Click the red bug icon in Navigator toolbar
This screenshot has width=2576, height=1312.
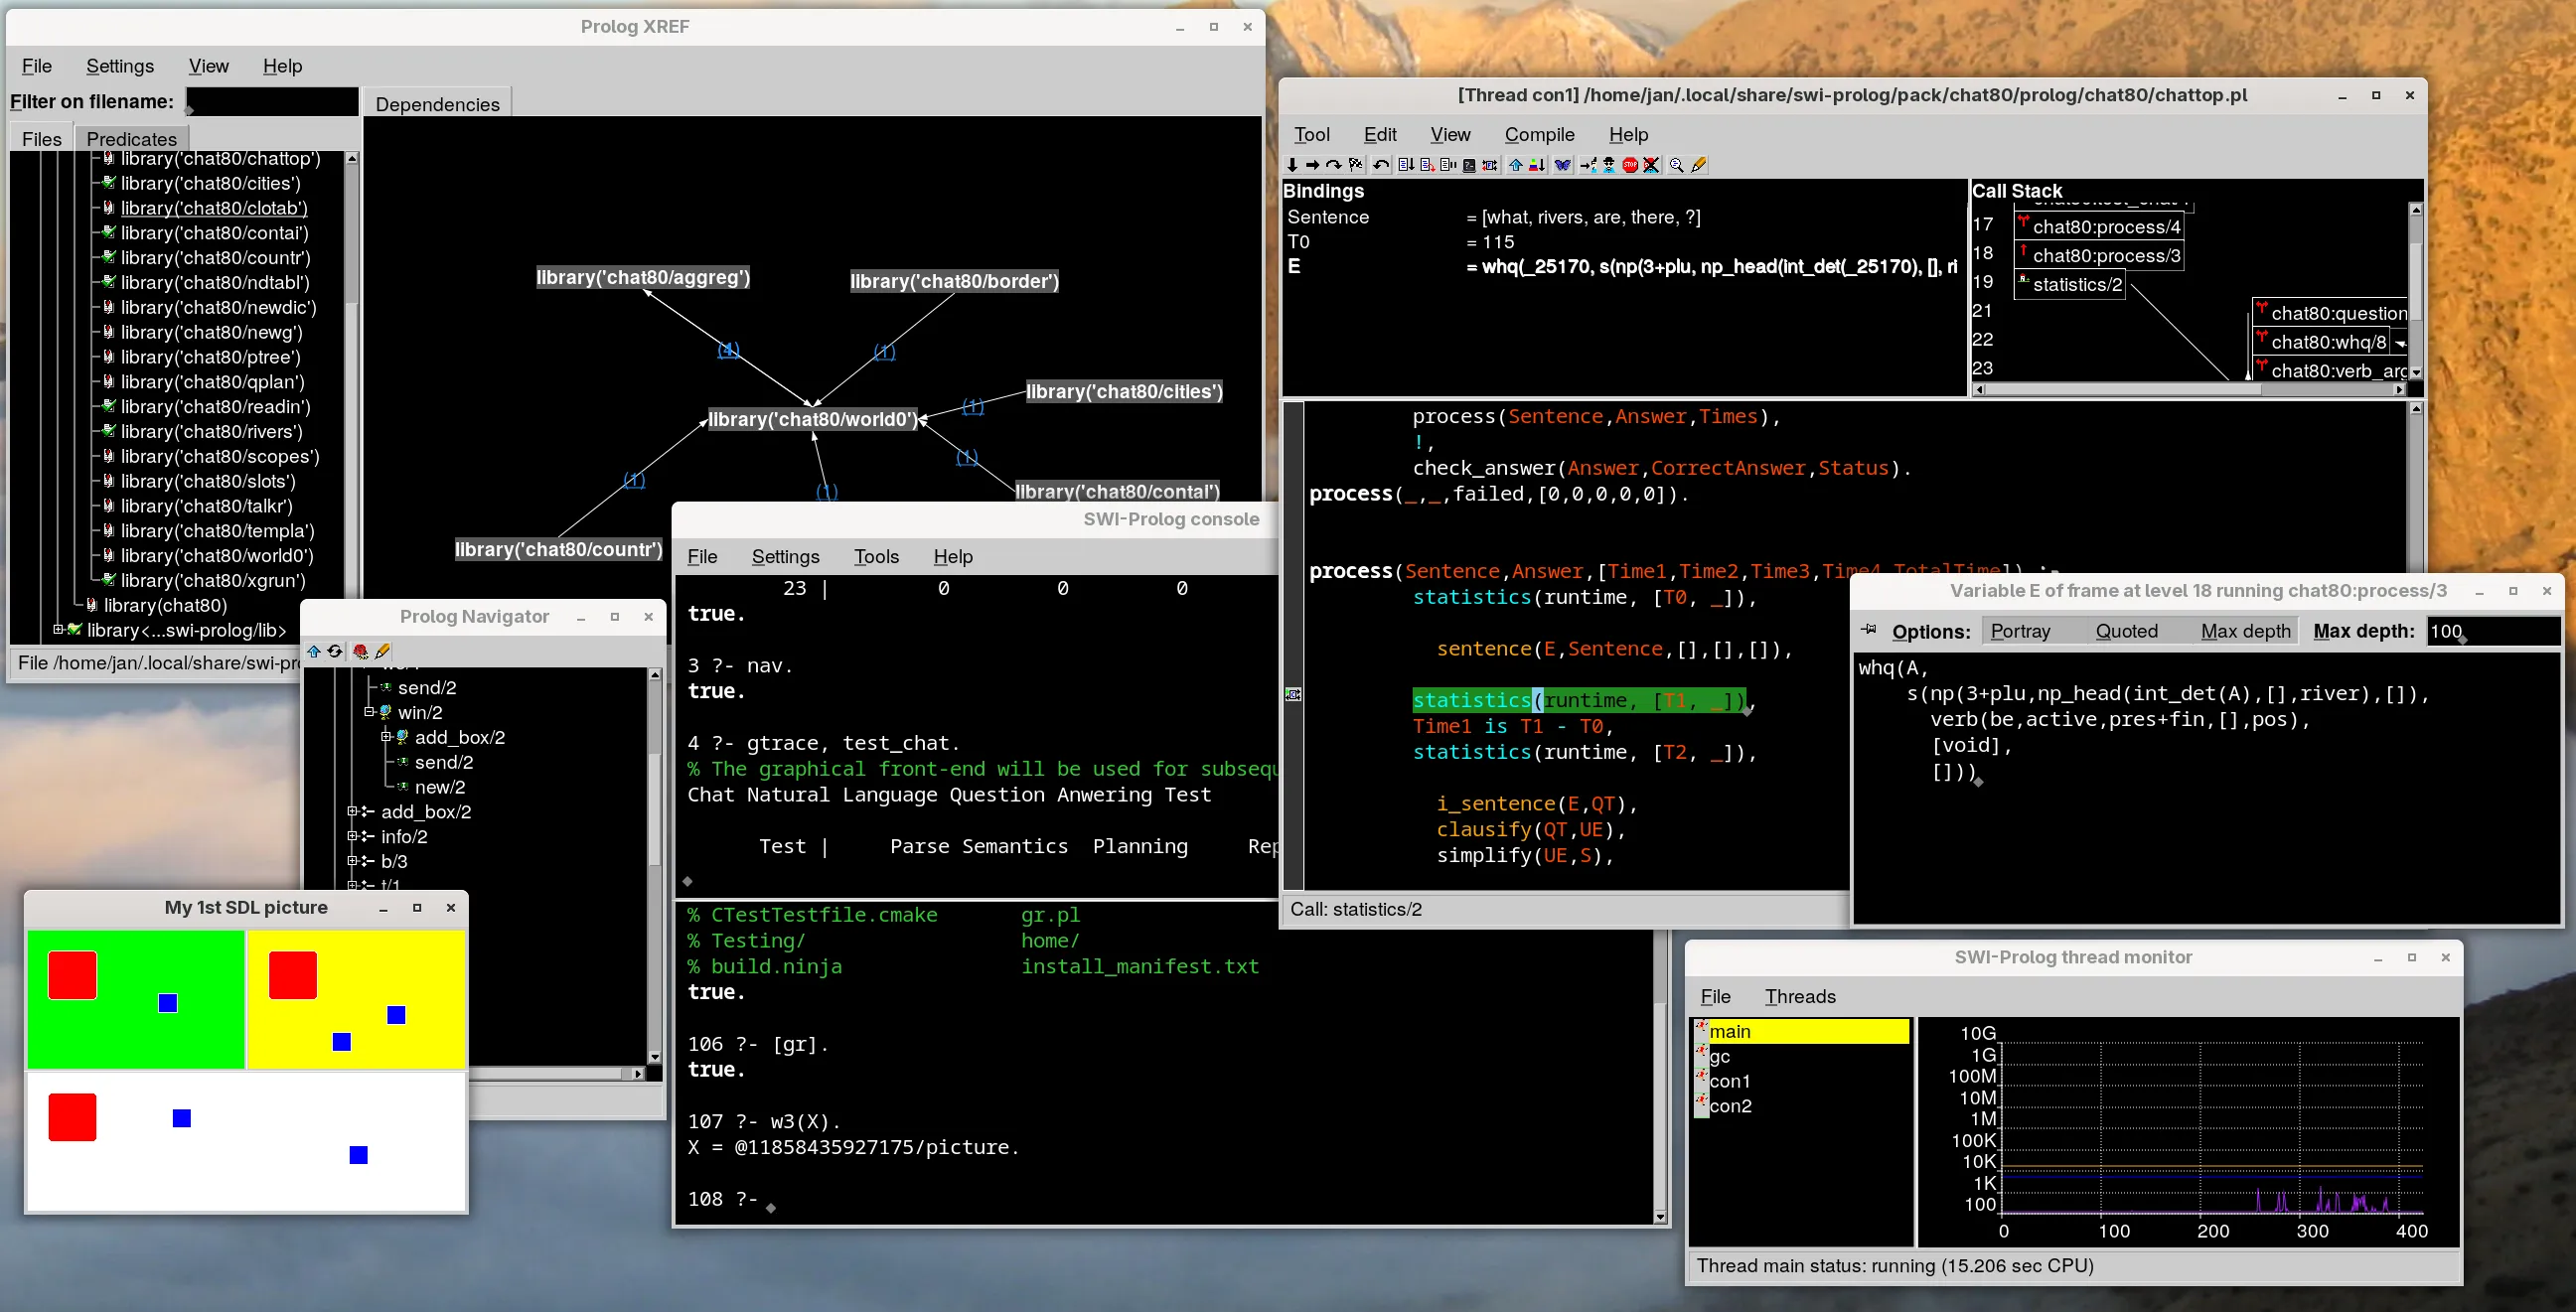361,651
